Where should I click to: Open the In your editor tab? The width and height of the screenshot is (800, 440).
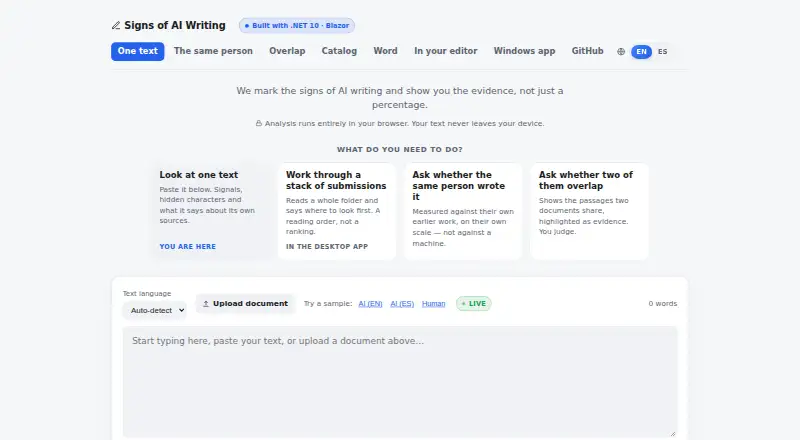pyautogui.click(x=446, y=51)
